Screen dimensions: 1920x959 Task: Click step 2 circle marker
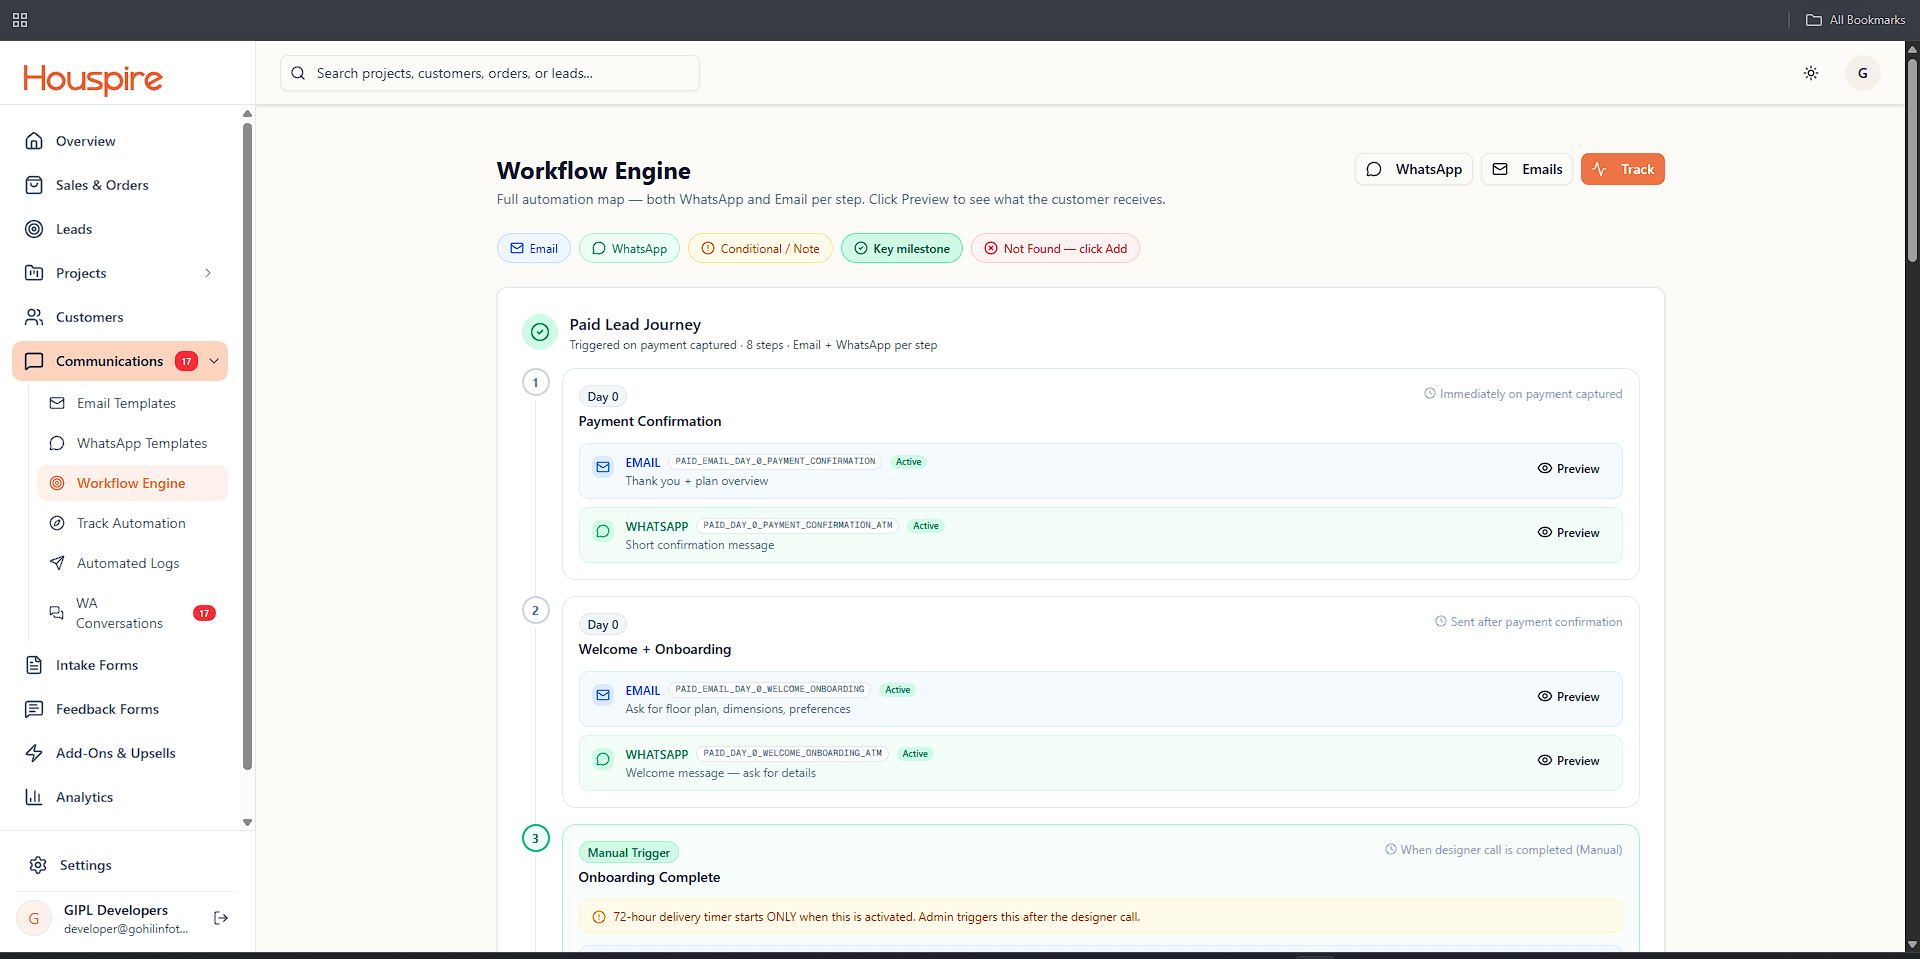pyautogui.click(x=536, y=610)
